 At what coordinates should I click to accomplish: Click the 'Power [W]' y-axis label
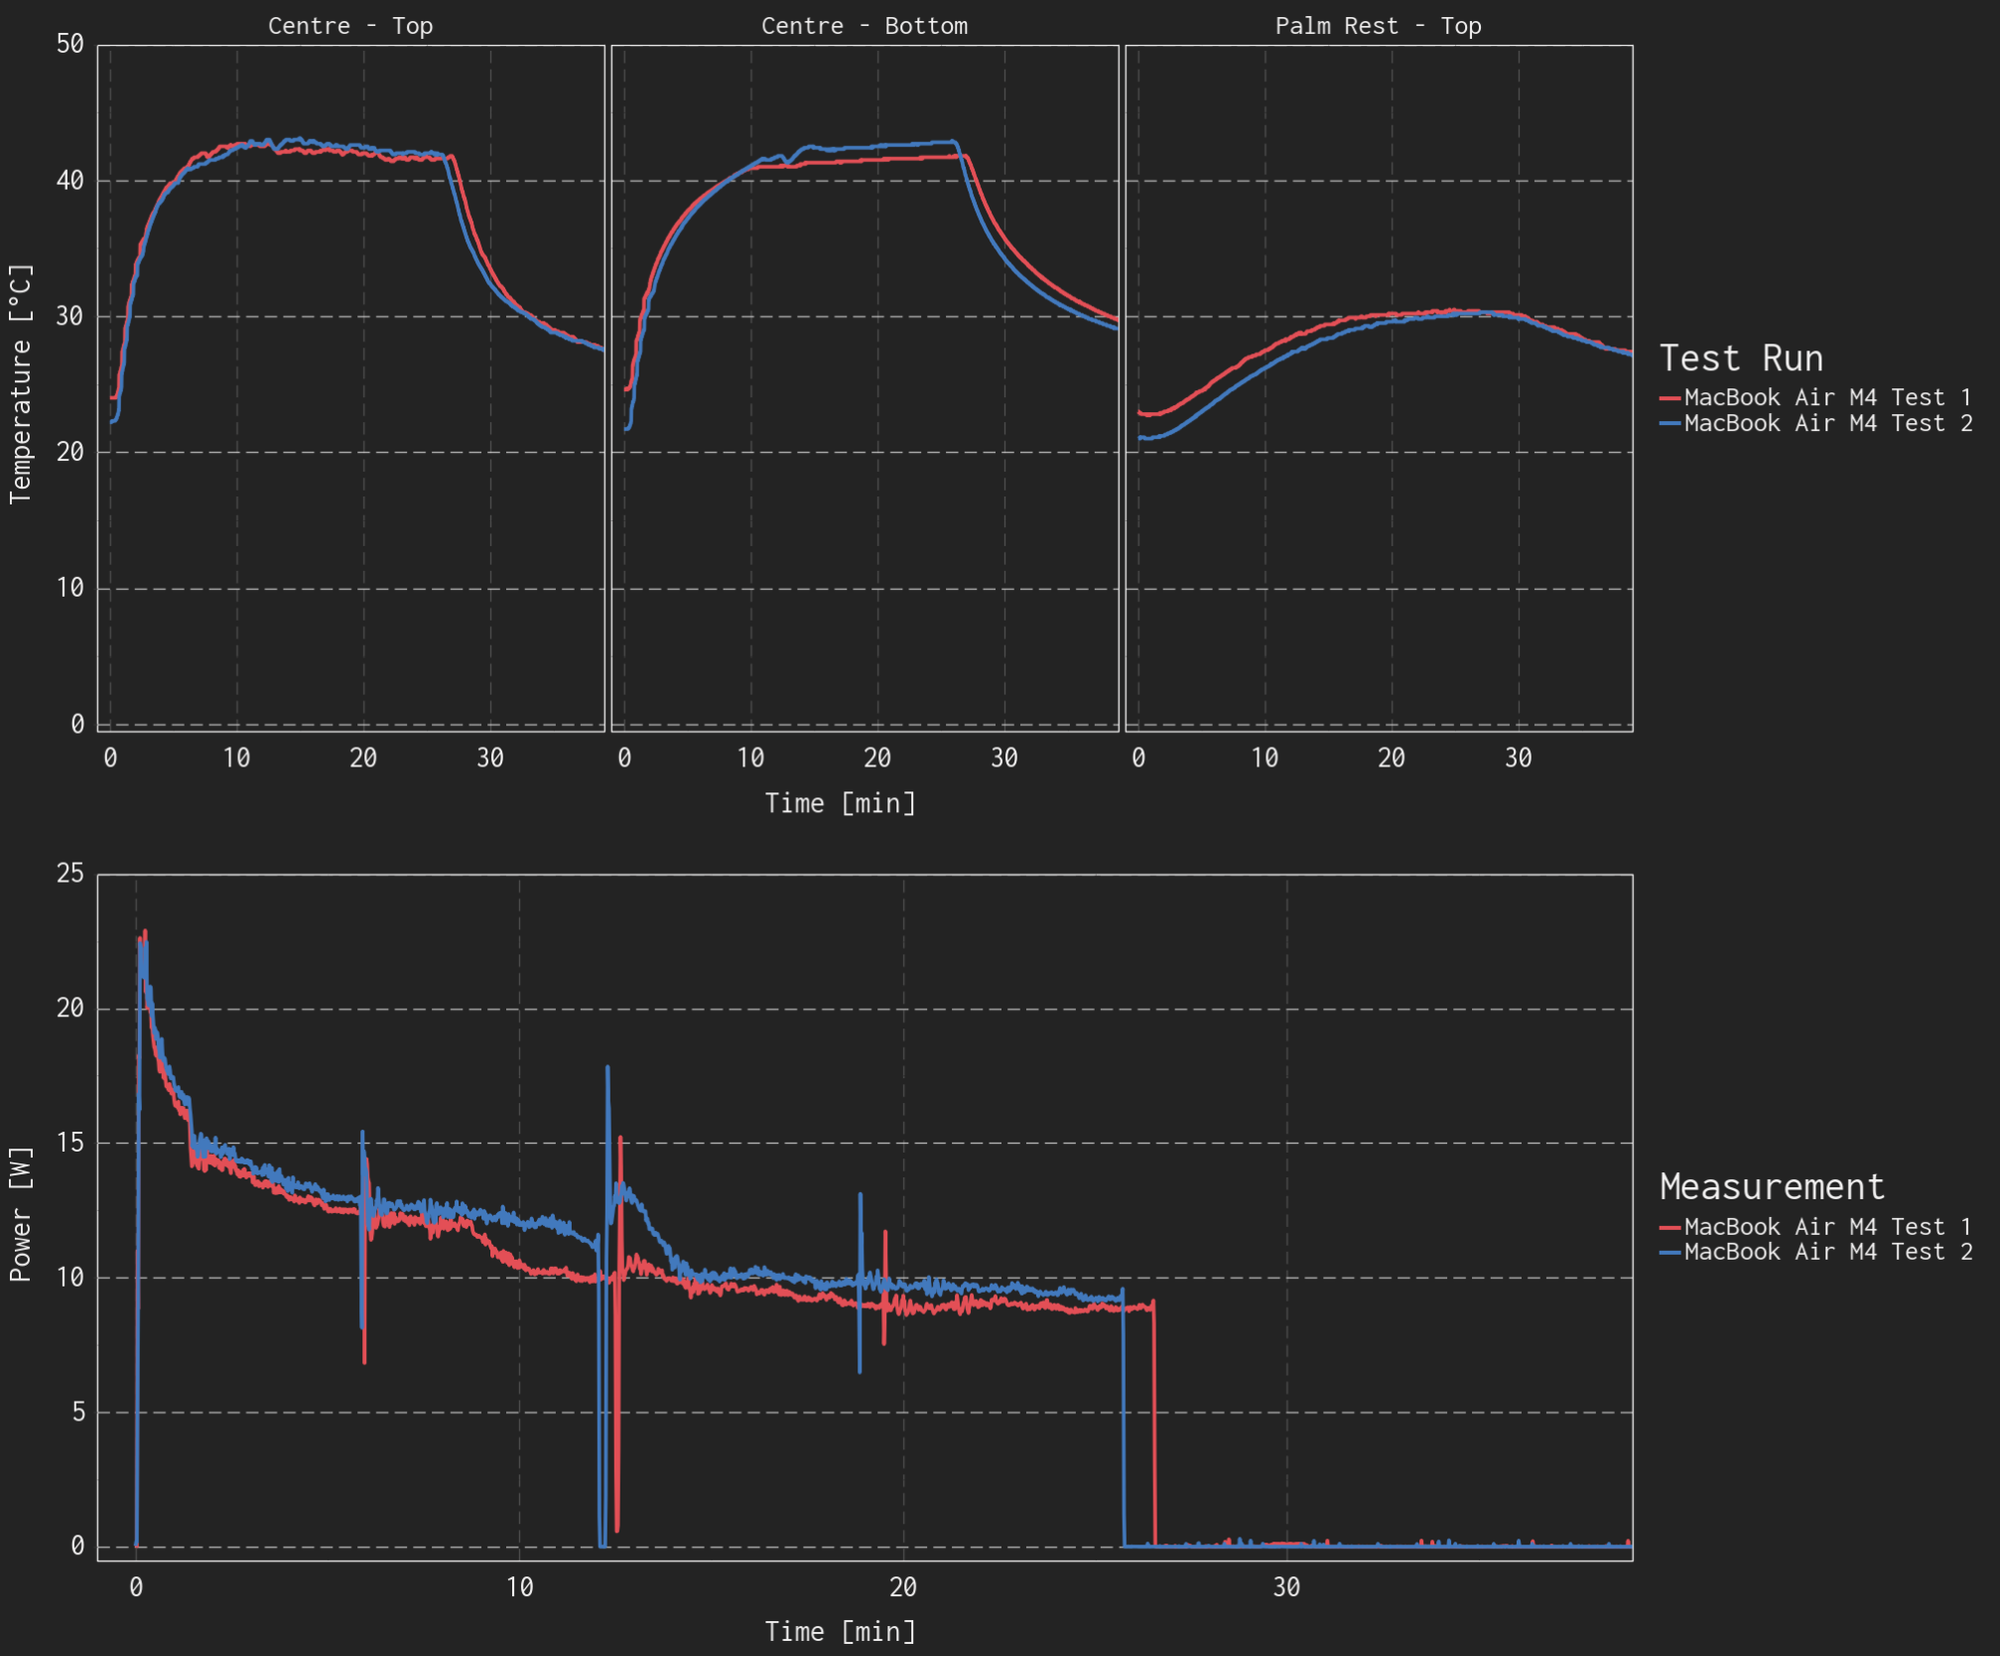pos(21,1214)
